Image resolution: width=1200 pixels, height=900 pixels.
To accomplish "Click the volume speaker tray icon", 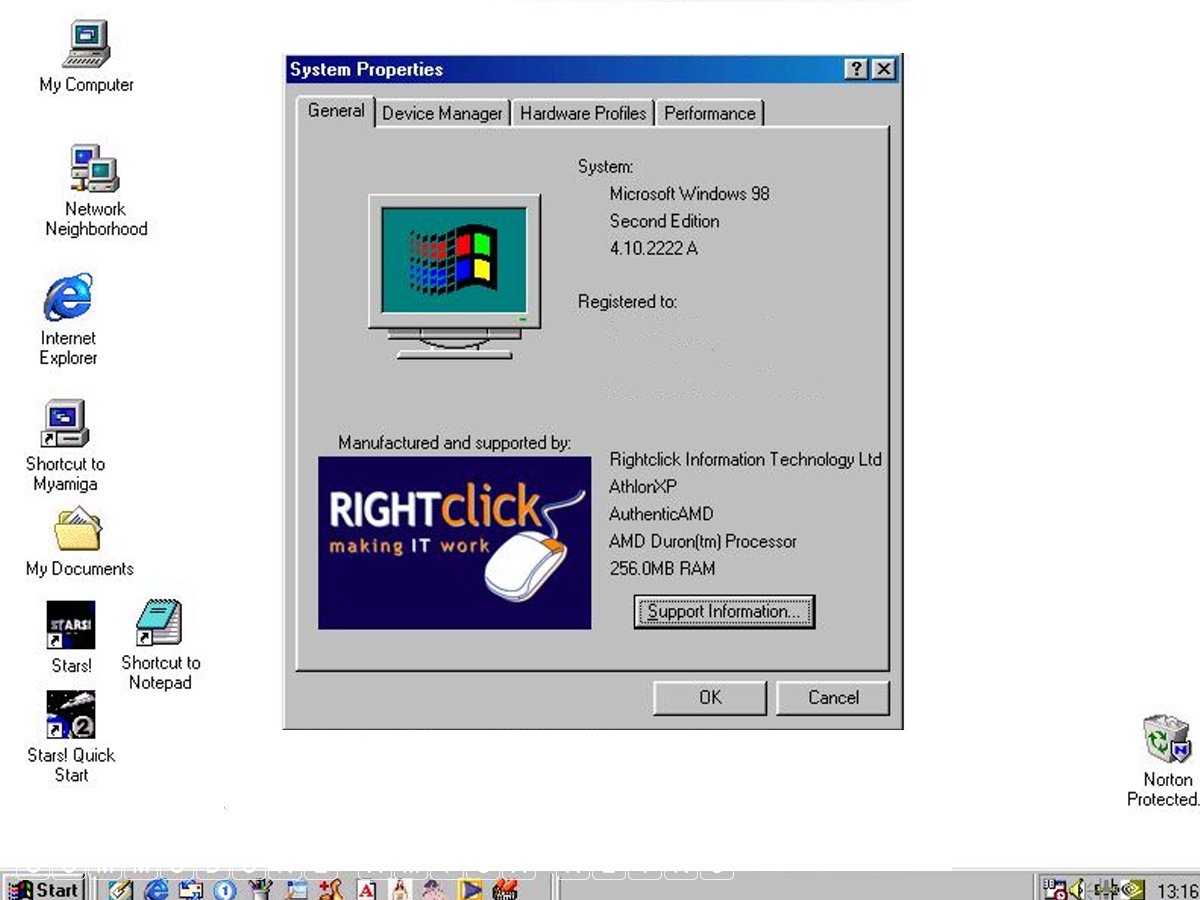I will pyautogui.click(x=1077, y=889).
